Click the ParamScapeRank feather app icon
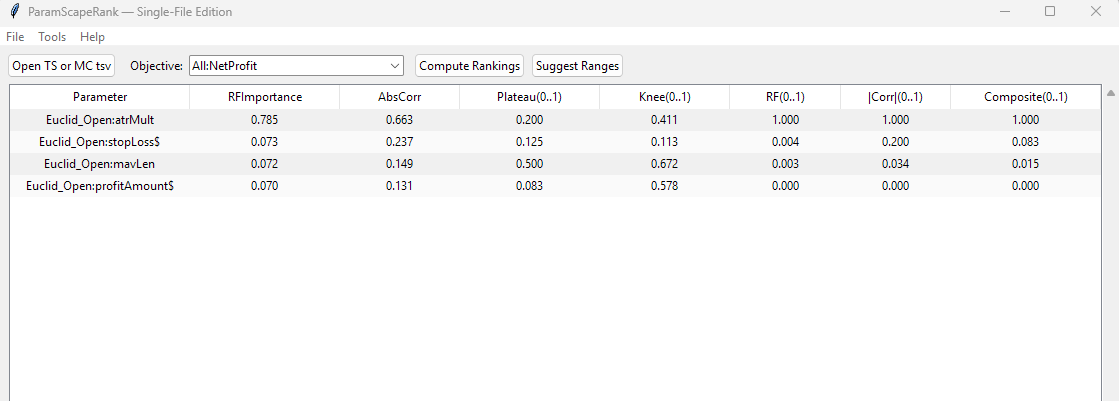The image size is (1119, 401). (13, 11)
